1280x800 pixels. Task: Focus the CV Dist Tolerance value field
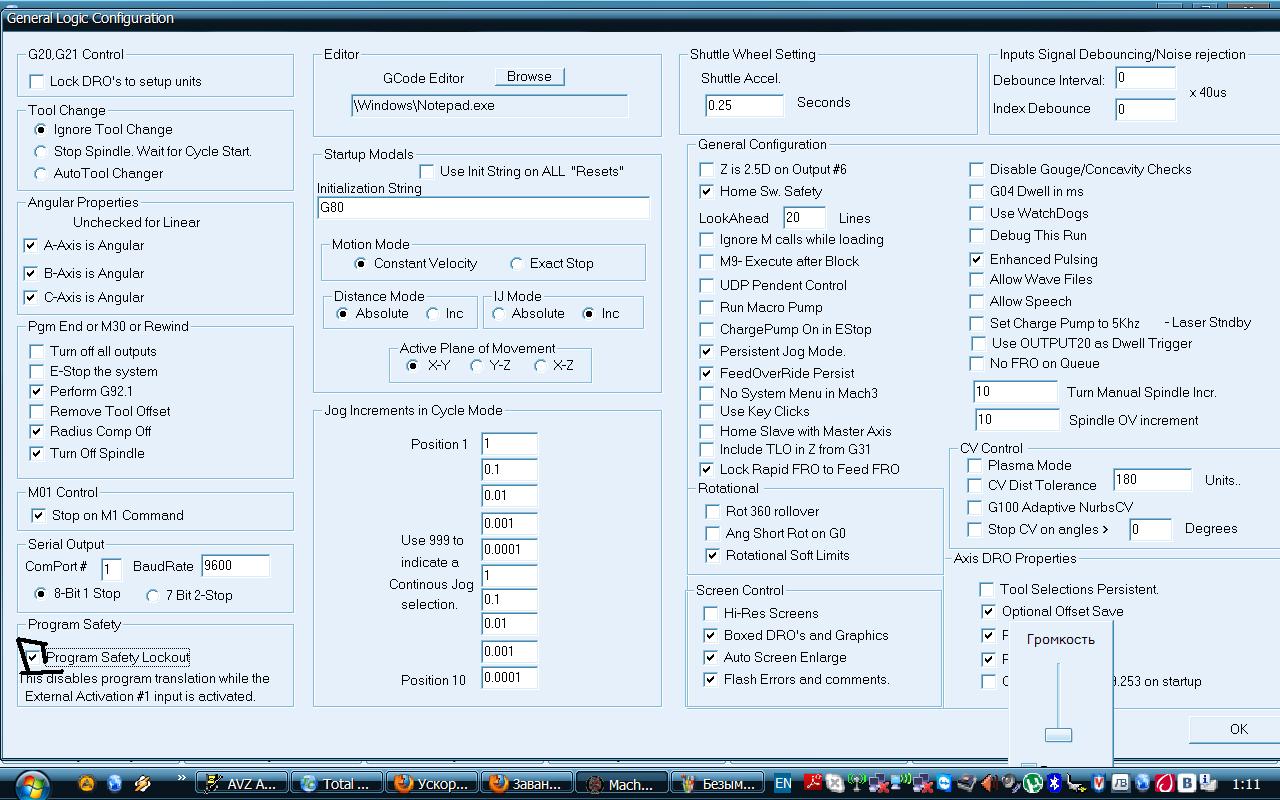(1152, 479)
